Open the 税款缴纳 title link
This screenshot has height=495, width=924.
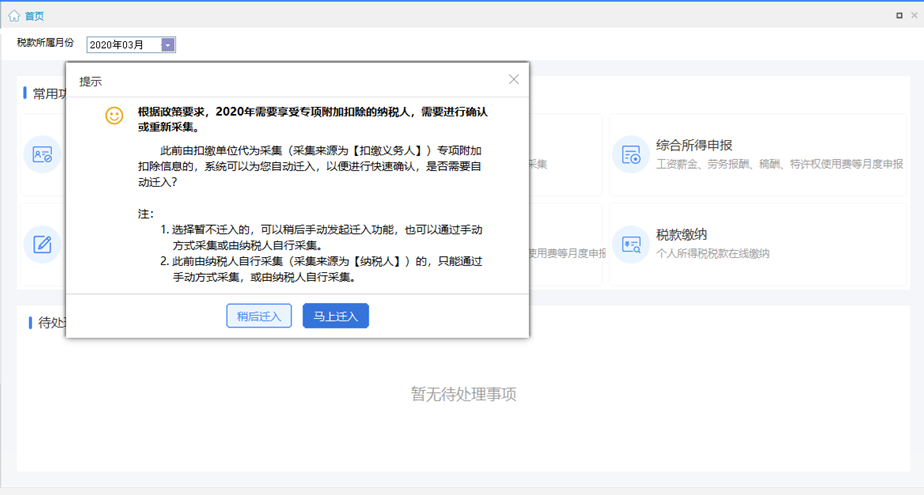[682, 235]
